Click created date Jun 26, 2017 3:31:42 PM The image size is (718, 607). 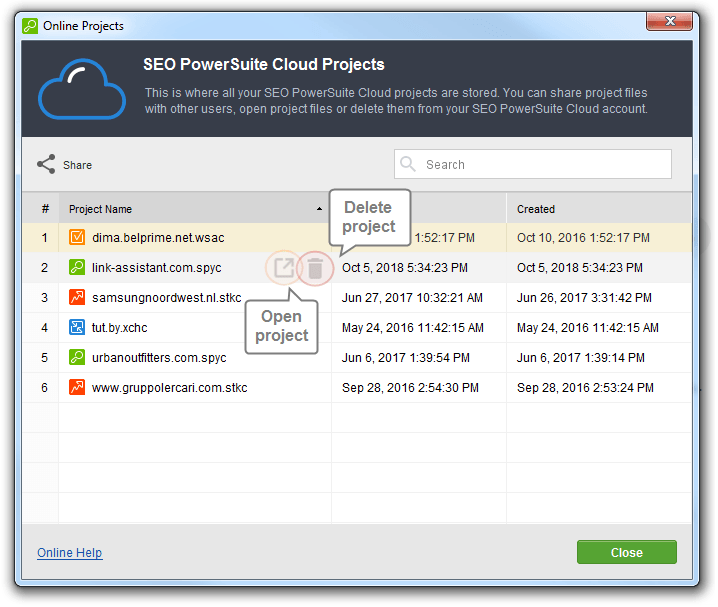click(x=584, y=298)
